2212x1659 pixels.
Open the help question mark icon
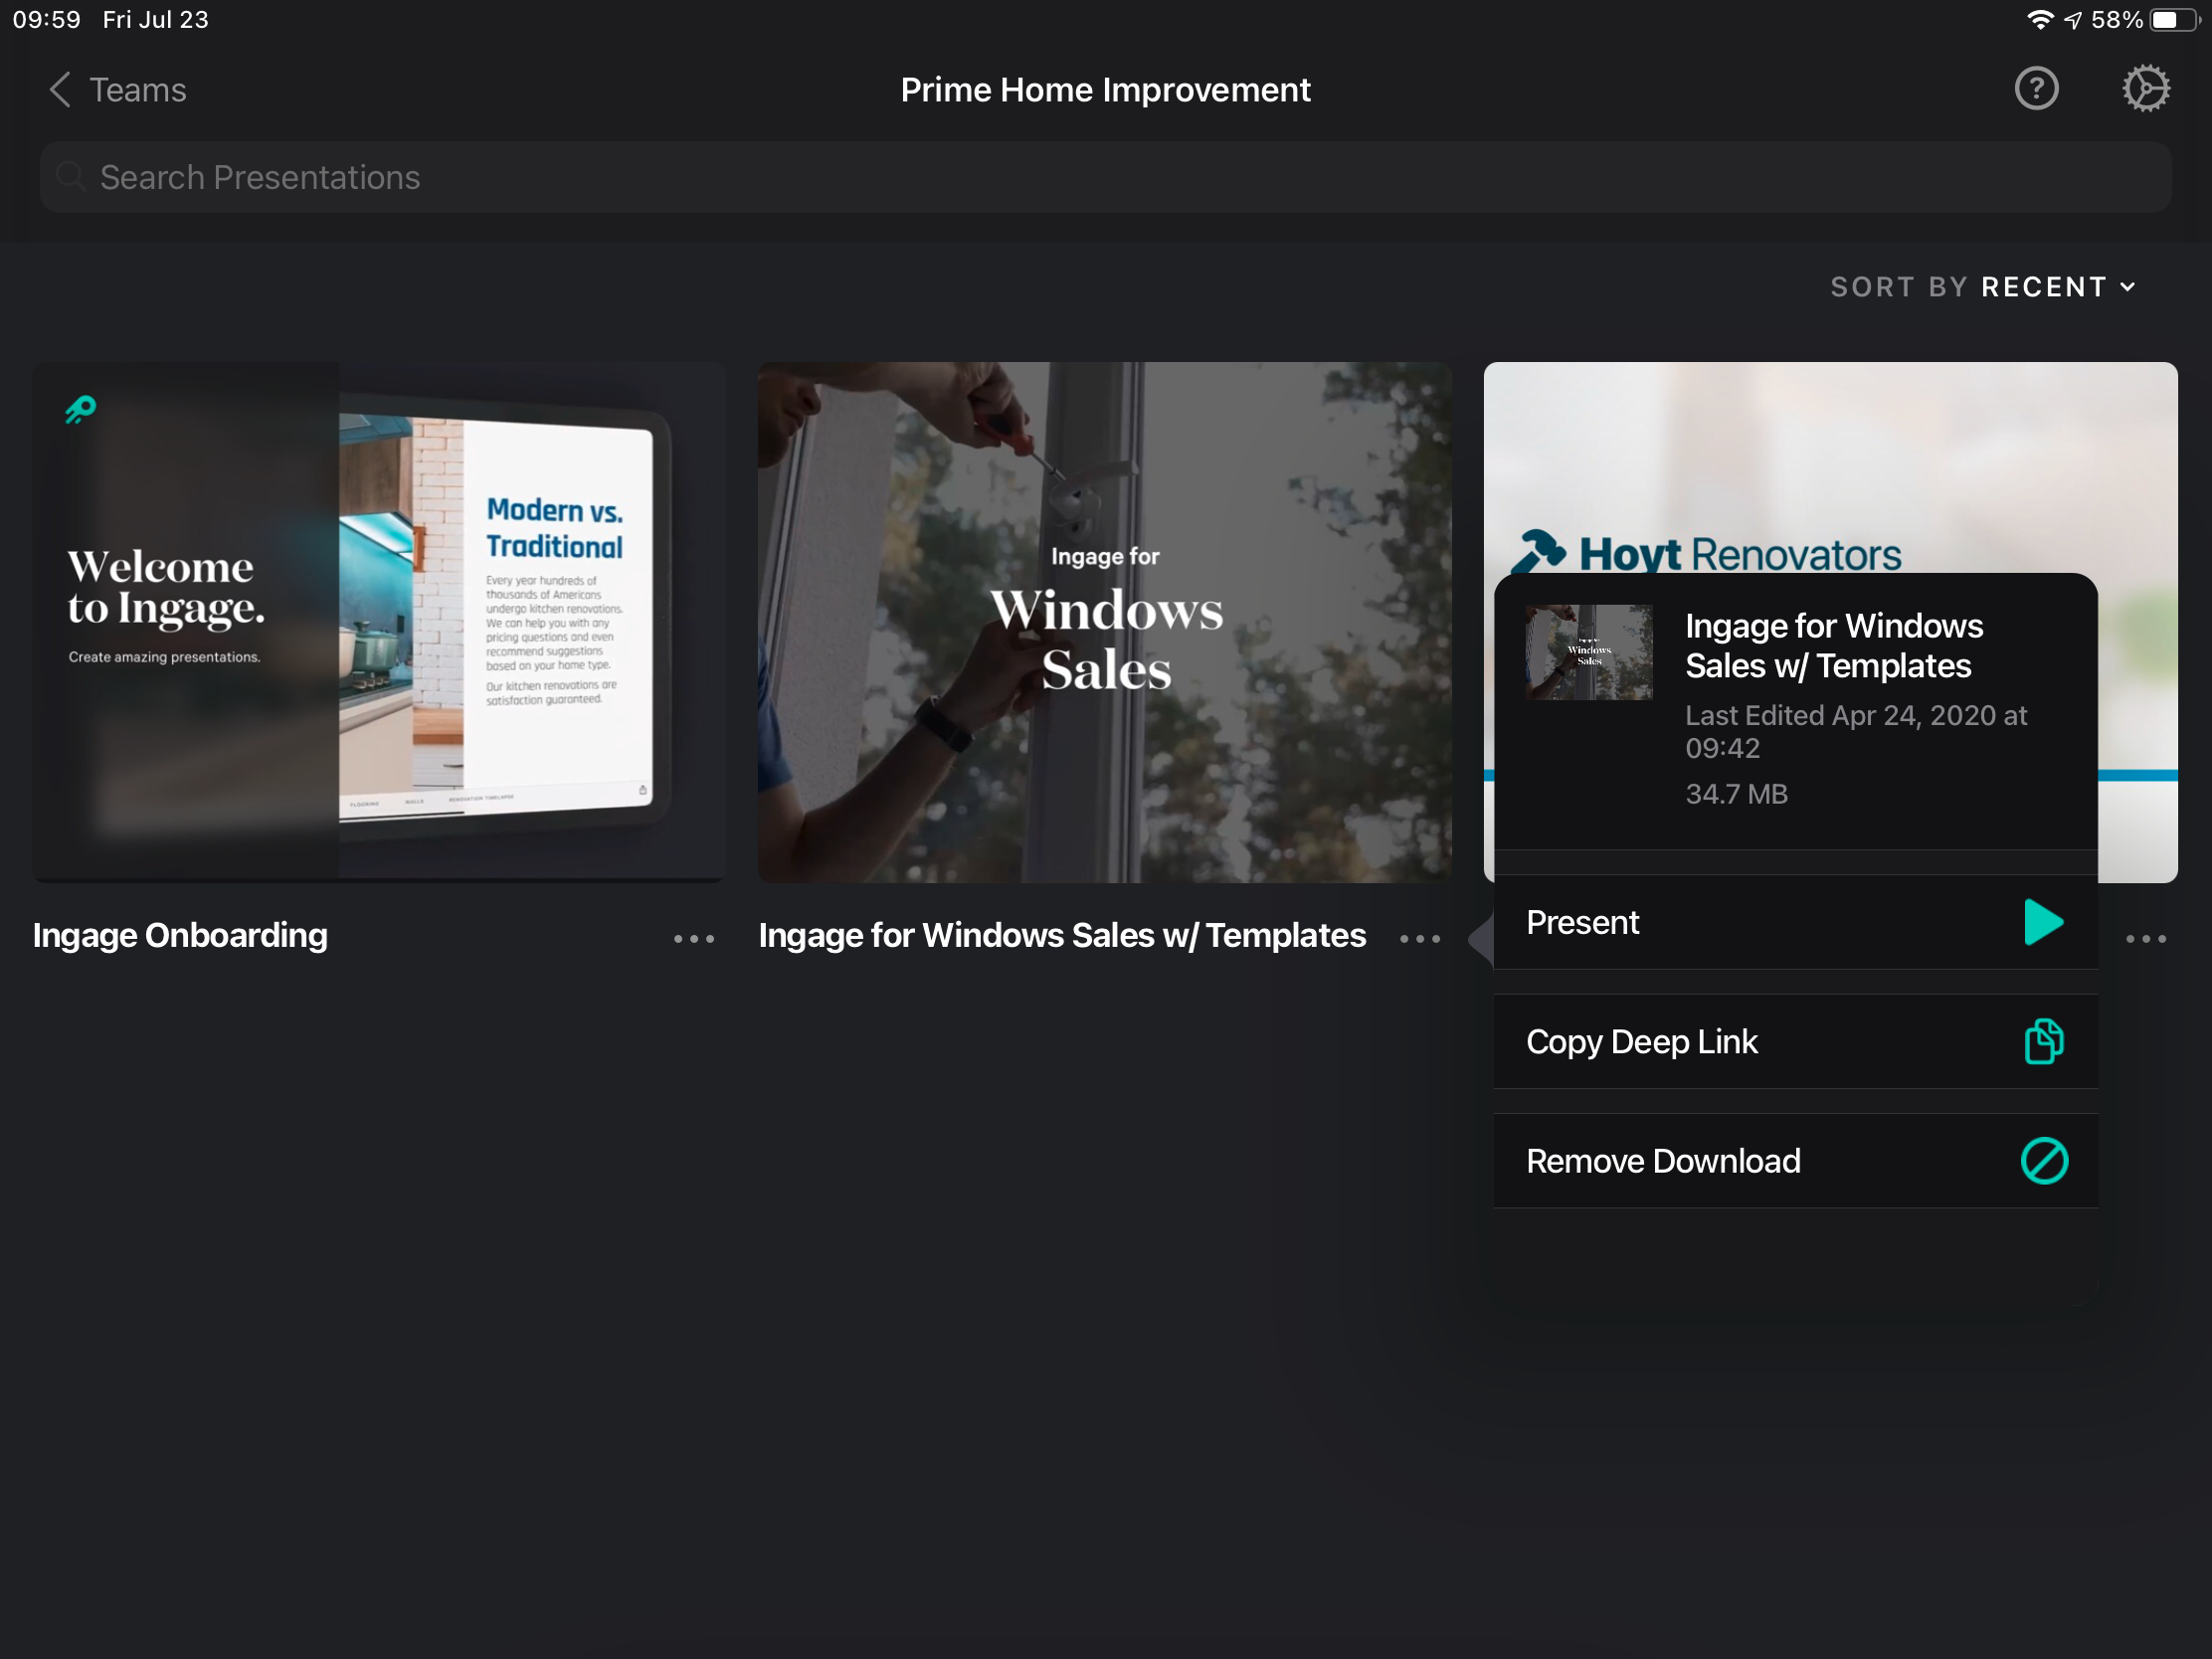(2036, 89)
